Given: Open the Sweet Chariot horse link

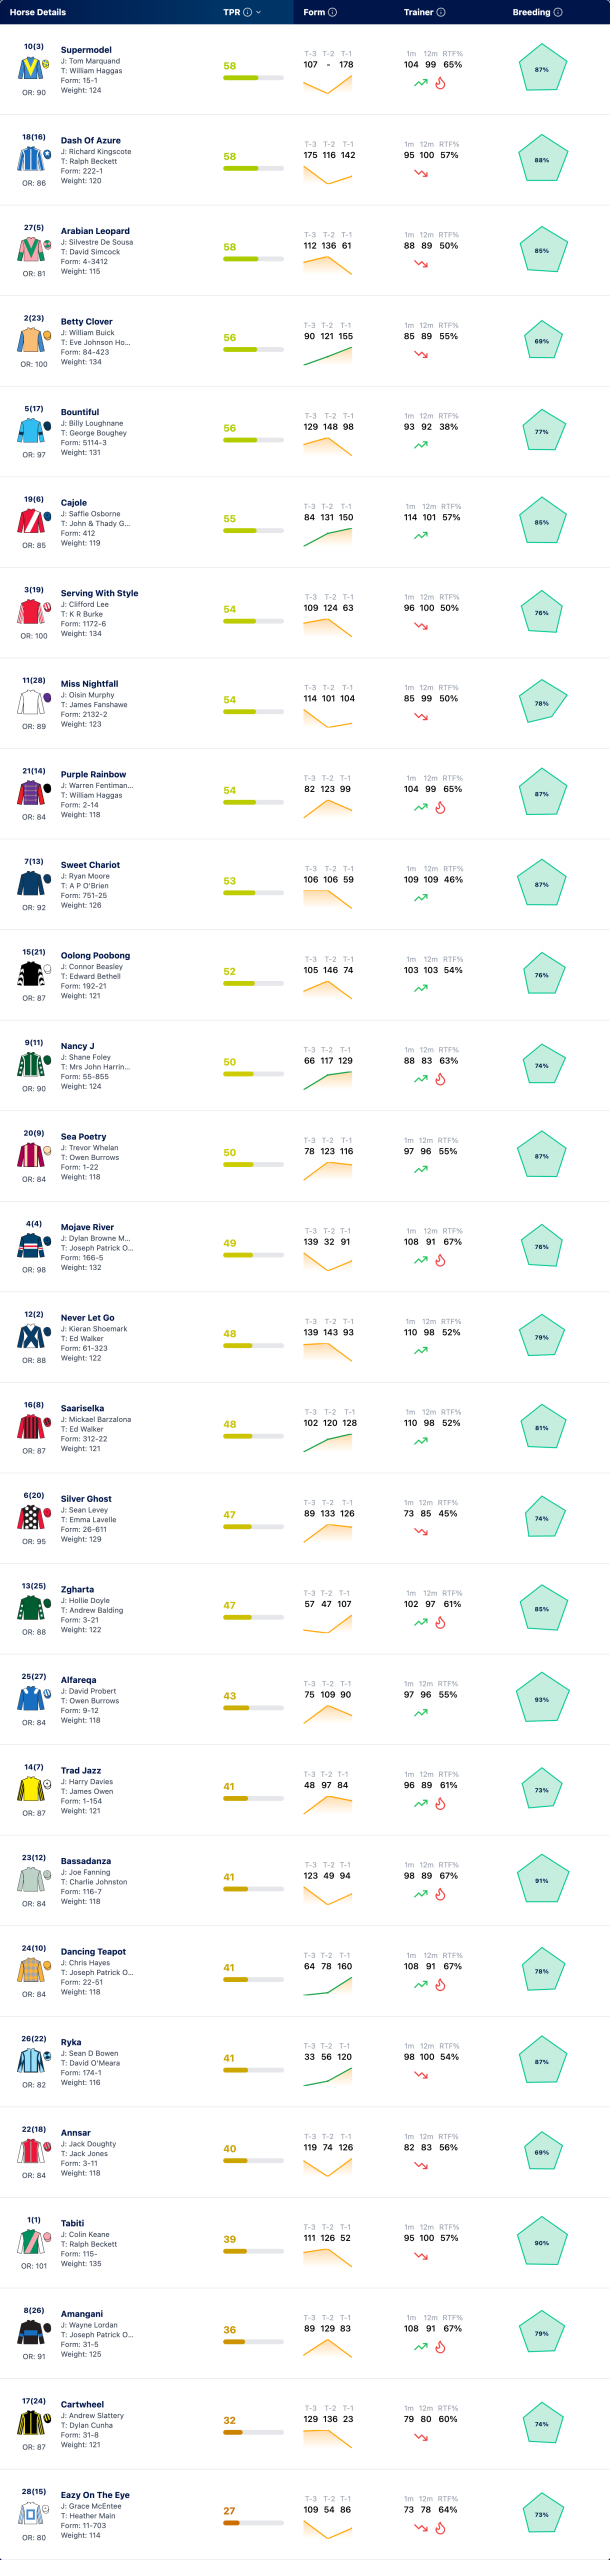Looking at the screenshot, I should [90, 865].
